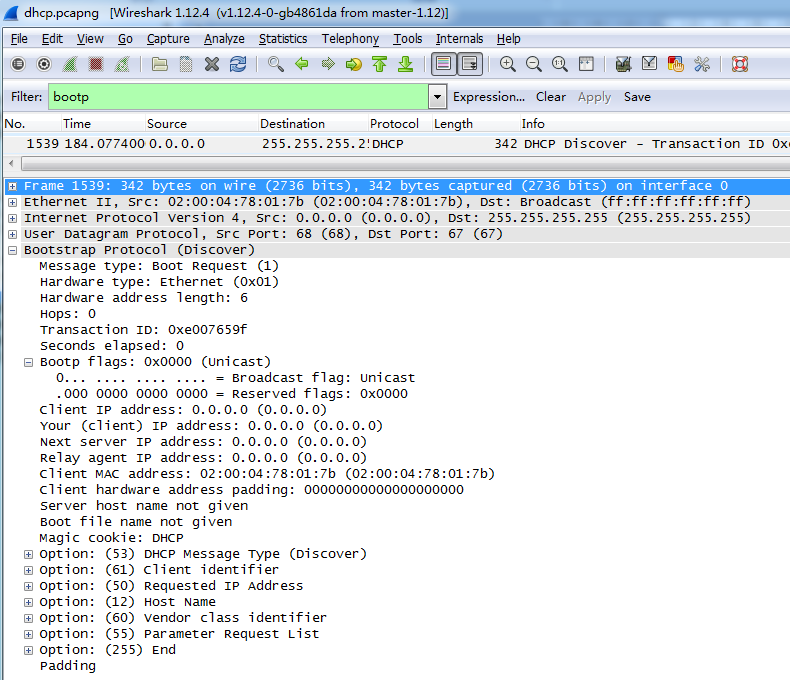Open the capture options icon
This screenshot has height=680, width=790.
[x=44, y=64]
